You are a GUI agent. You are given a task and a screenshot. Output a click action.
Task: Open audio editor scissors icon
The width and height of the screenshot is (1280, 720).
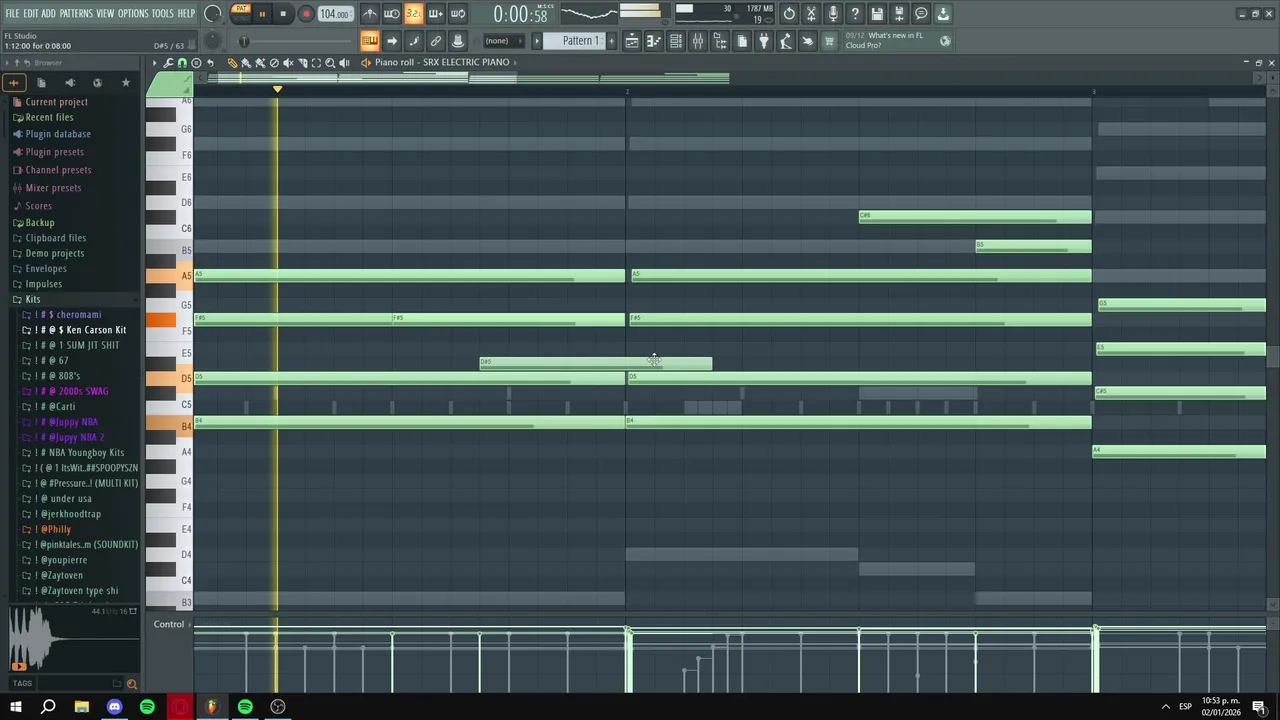811,14
